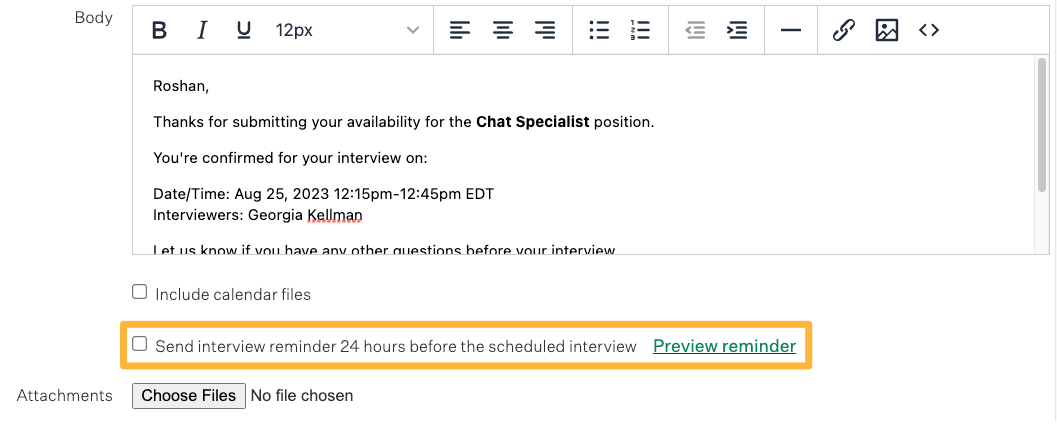
Task: Insert a numbered list
Action: tap(640, 30)
